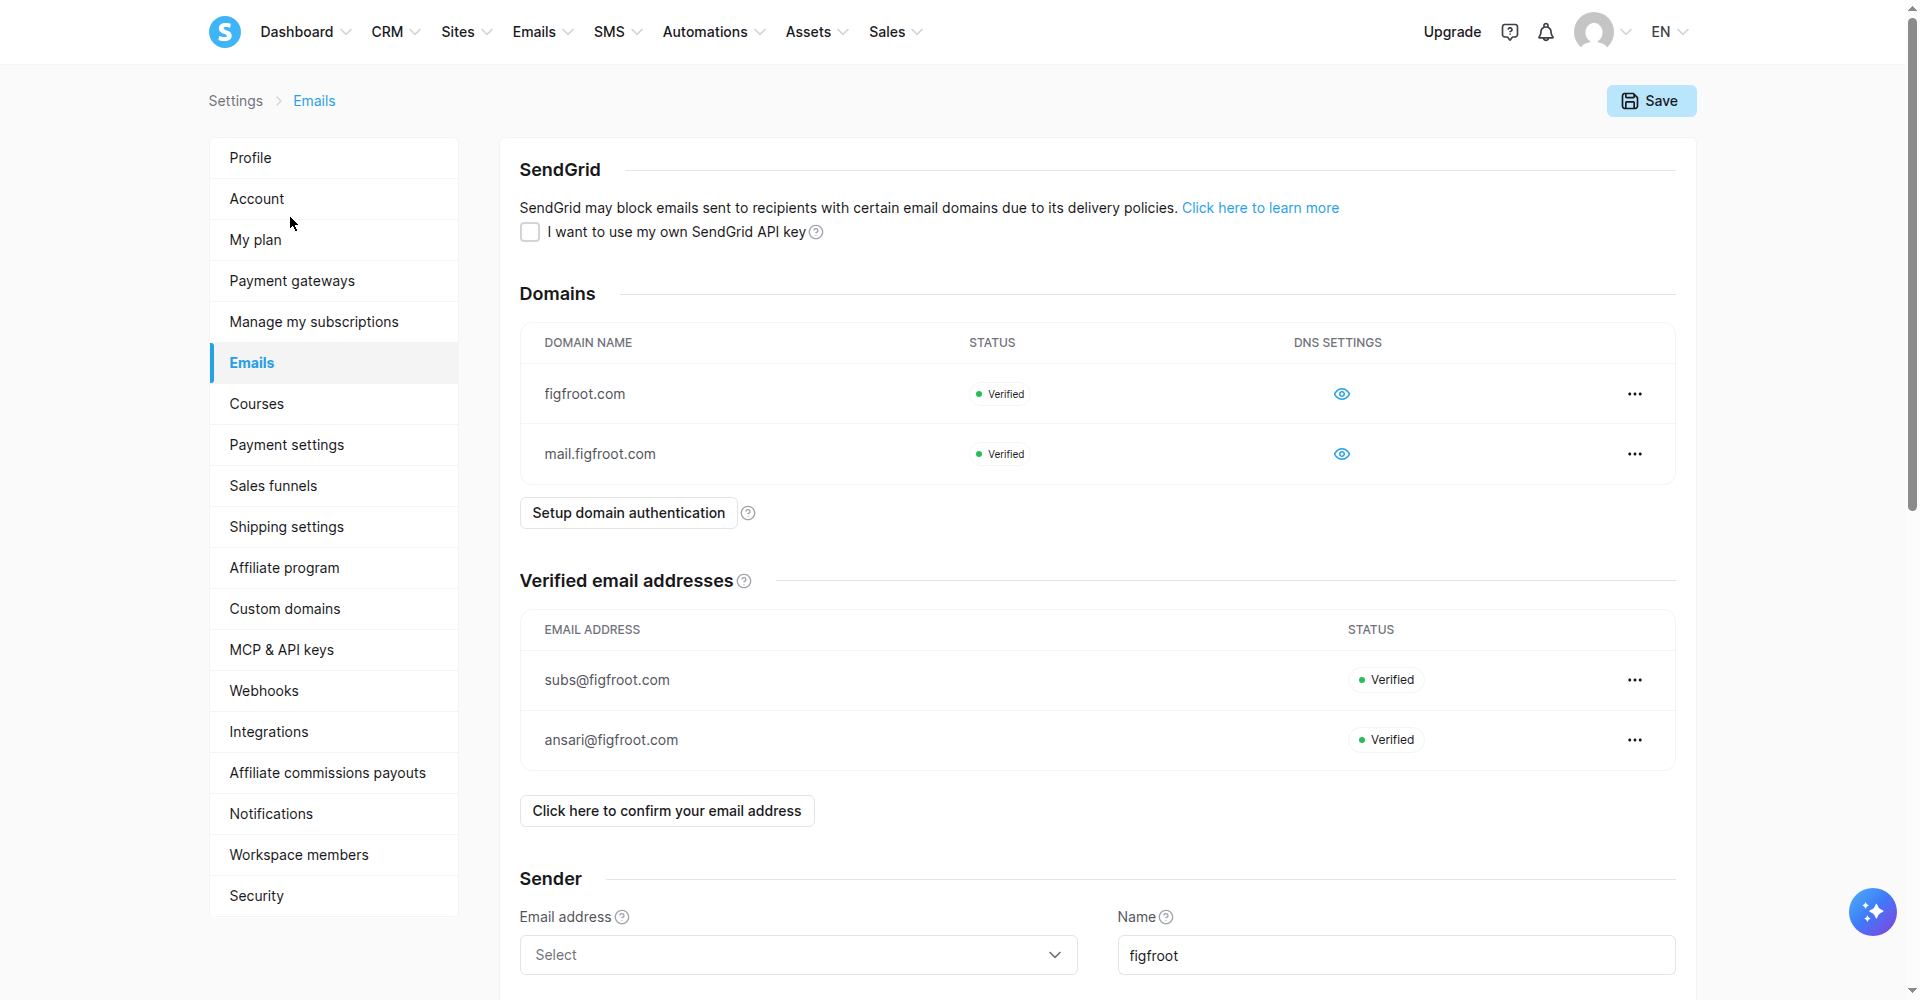This screenshot has width=1920, height=1000.
Task: Open more options for subs@figfroot.com
Action: (x=1635, y=680)
